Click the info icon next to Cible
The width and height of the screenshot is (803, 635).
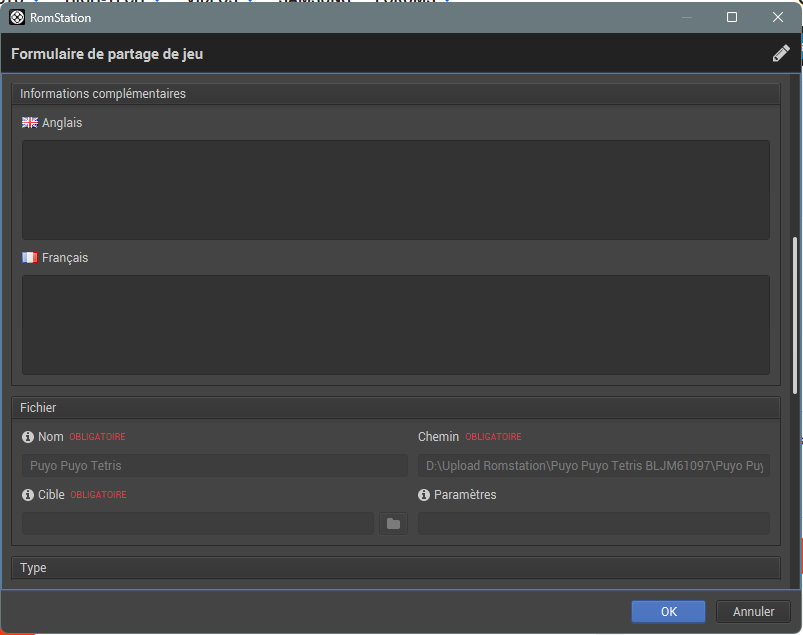pos(28,495)
